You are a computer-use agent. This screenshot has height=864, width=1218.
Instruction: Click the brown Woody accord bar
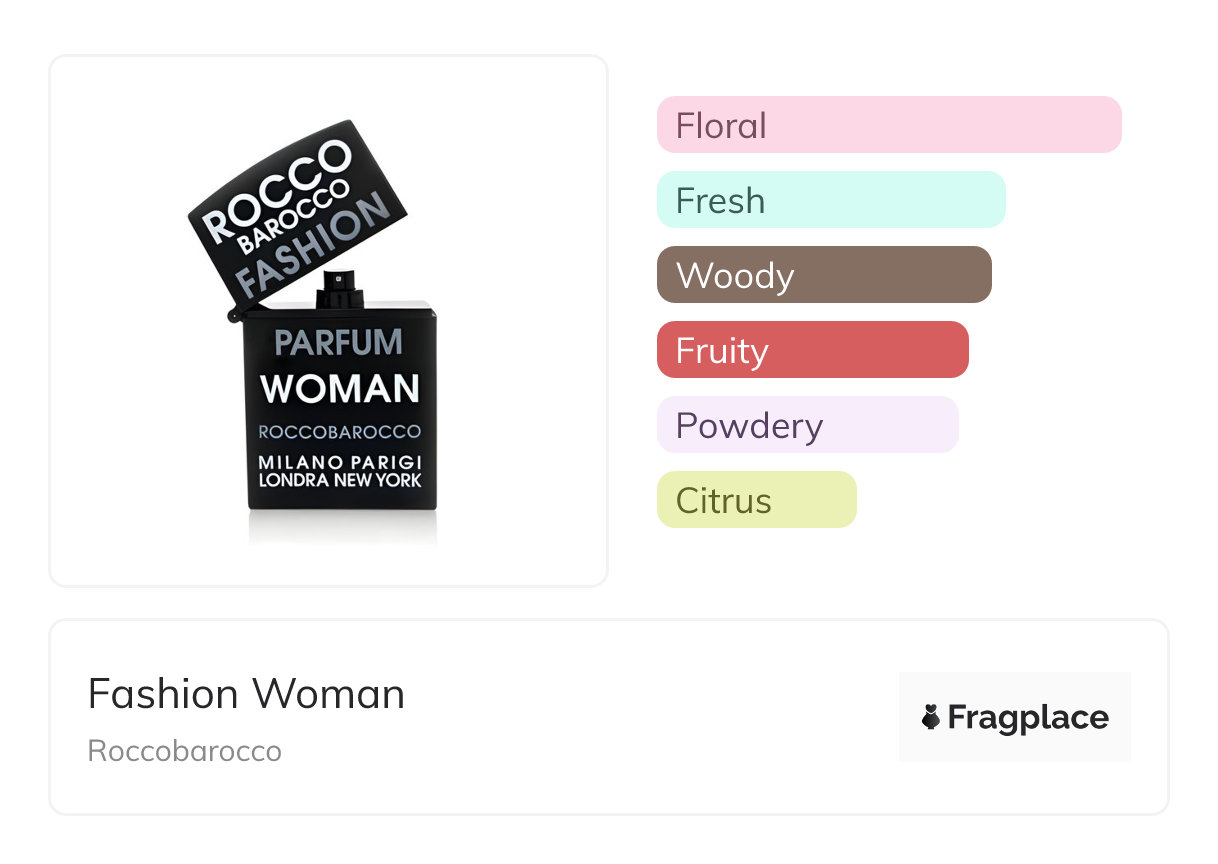pos(824,275)
